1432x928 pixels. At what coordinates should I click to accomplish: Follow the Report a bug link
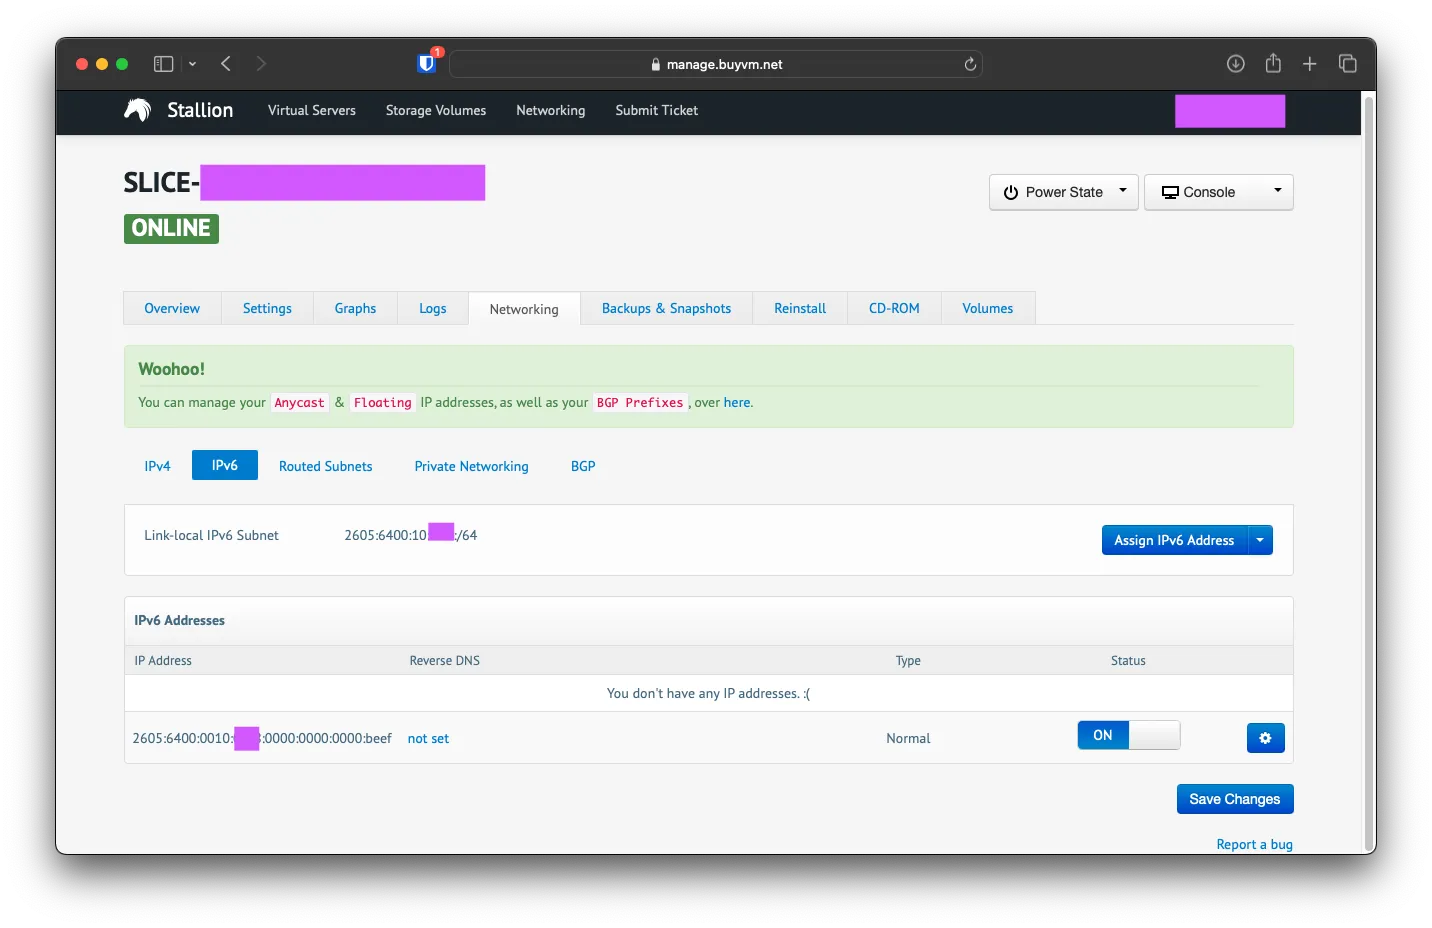[x=1254, y=844]
